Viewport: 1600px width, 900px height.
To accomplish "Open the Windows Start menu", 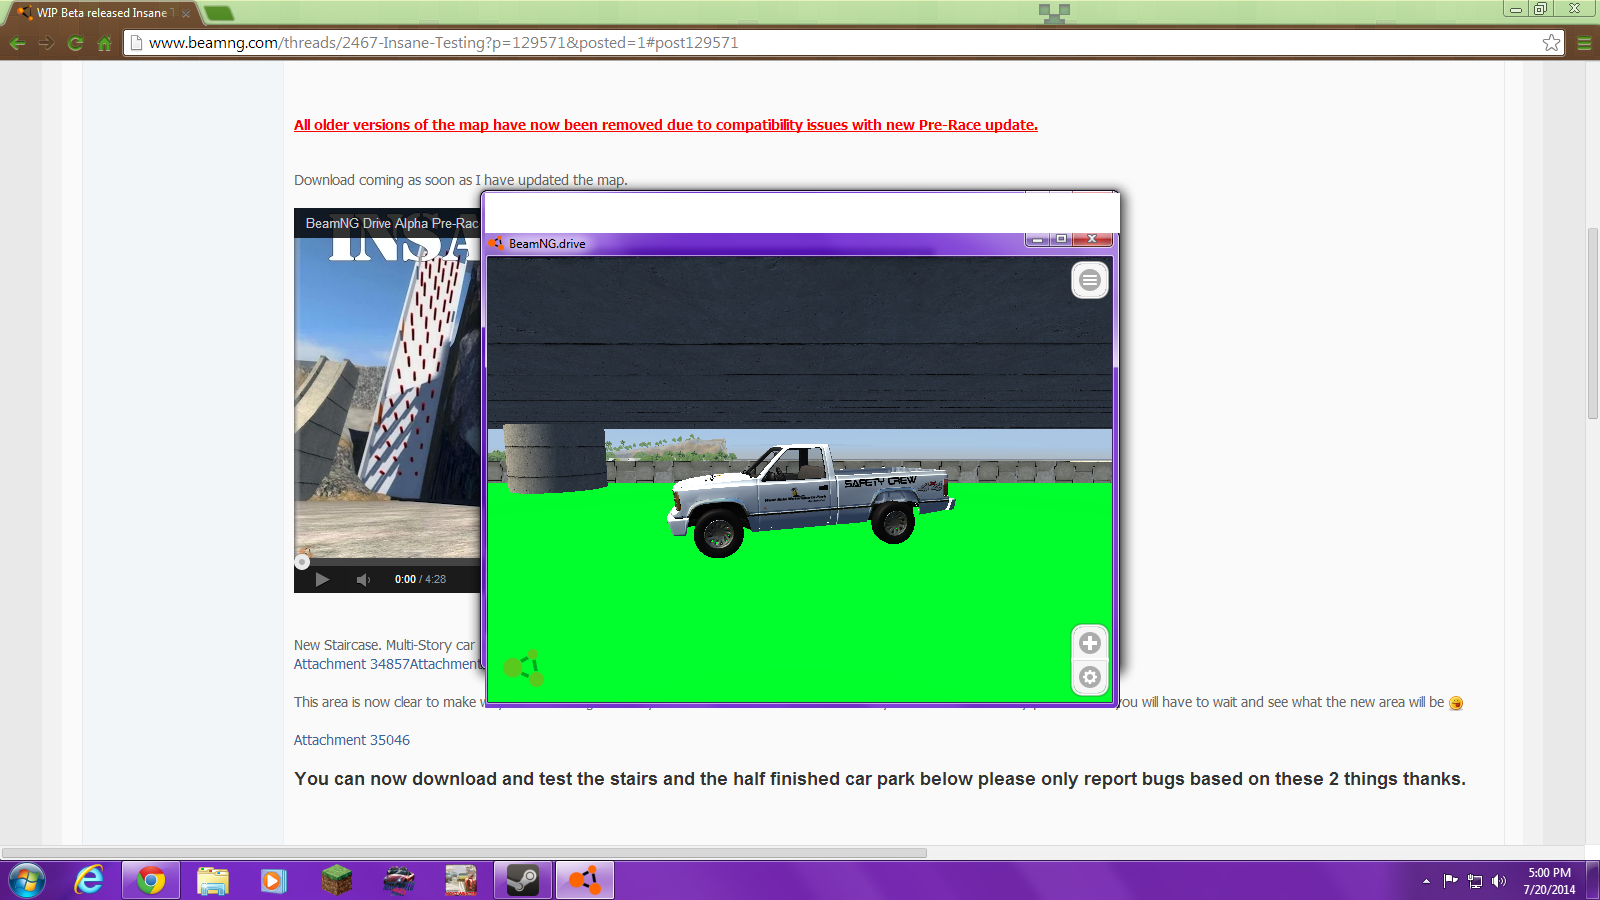I will pos(27,881).
